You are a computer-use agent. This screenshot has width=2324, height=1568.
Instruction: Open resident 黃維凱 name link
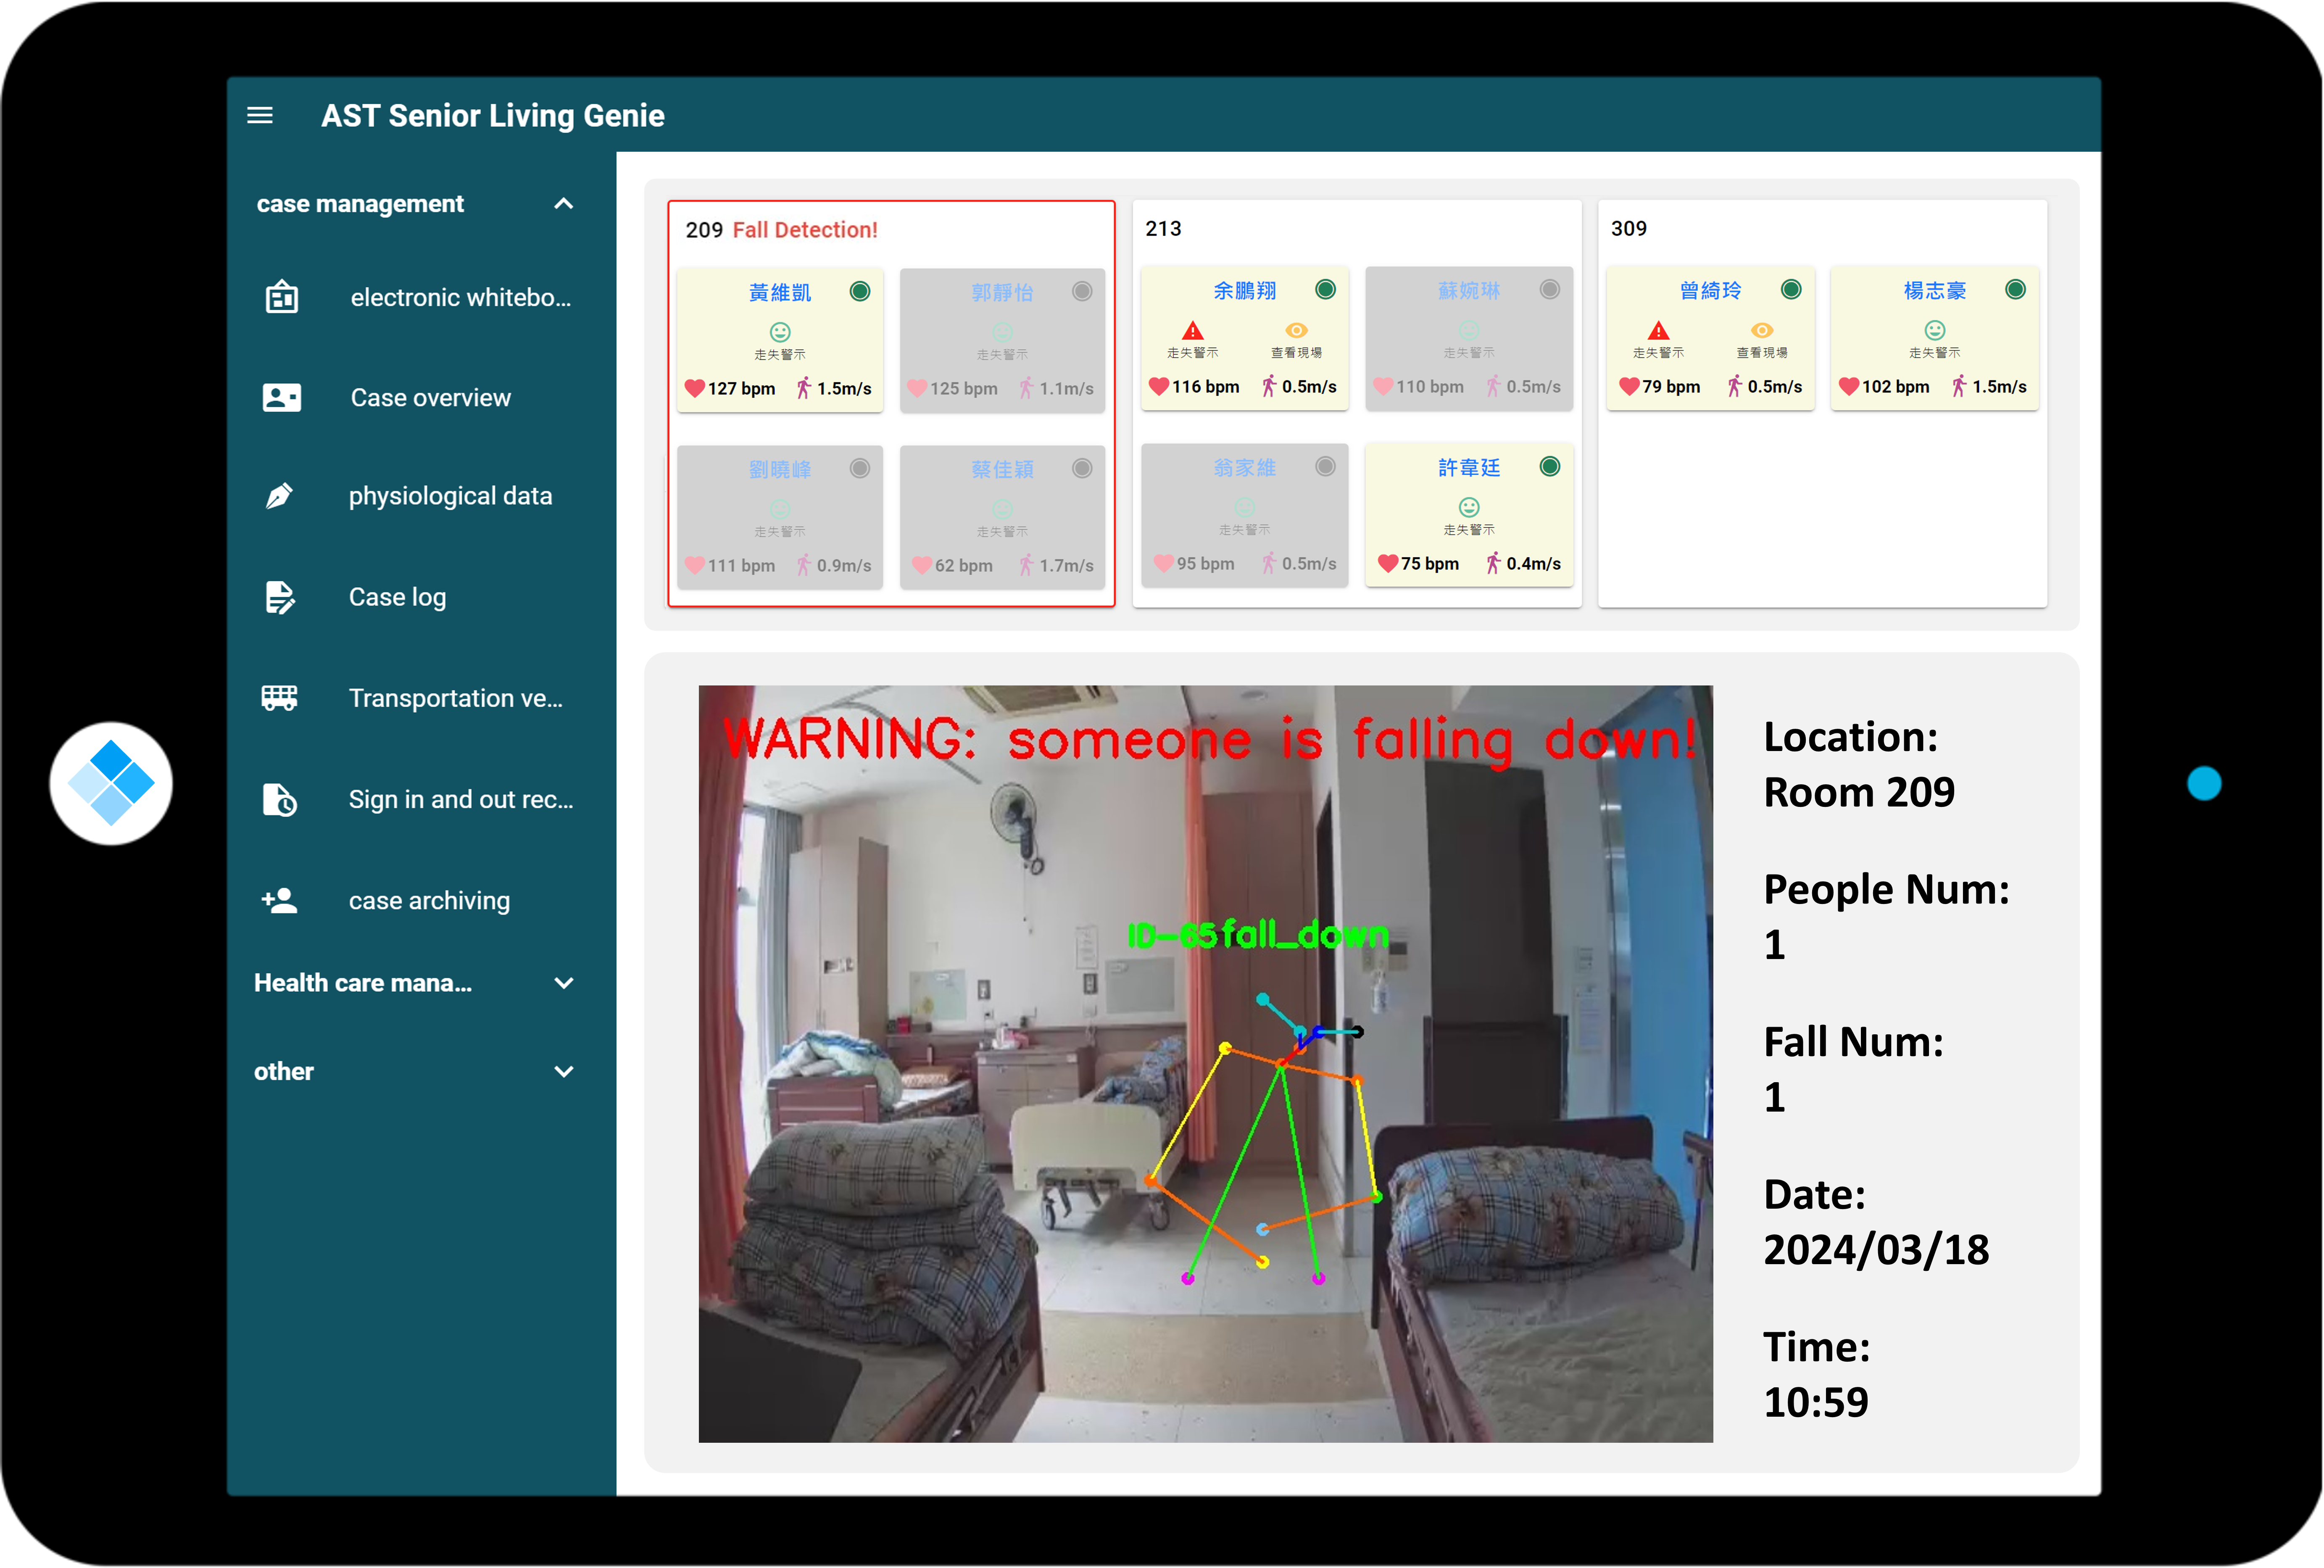[x=780, y=292]
